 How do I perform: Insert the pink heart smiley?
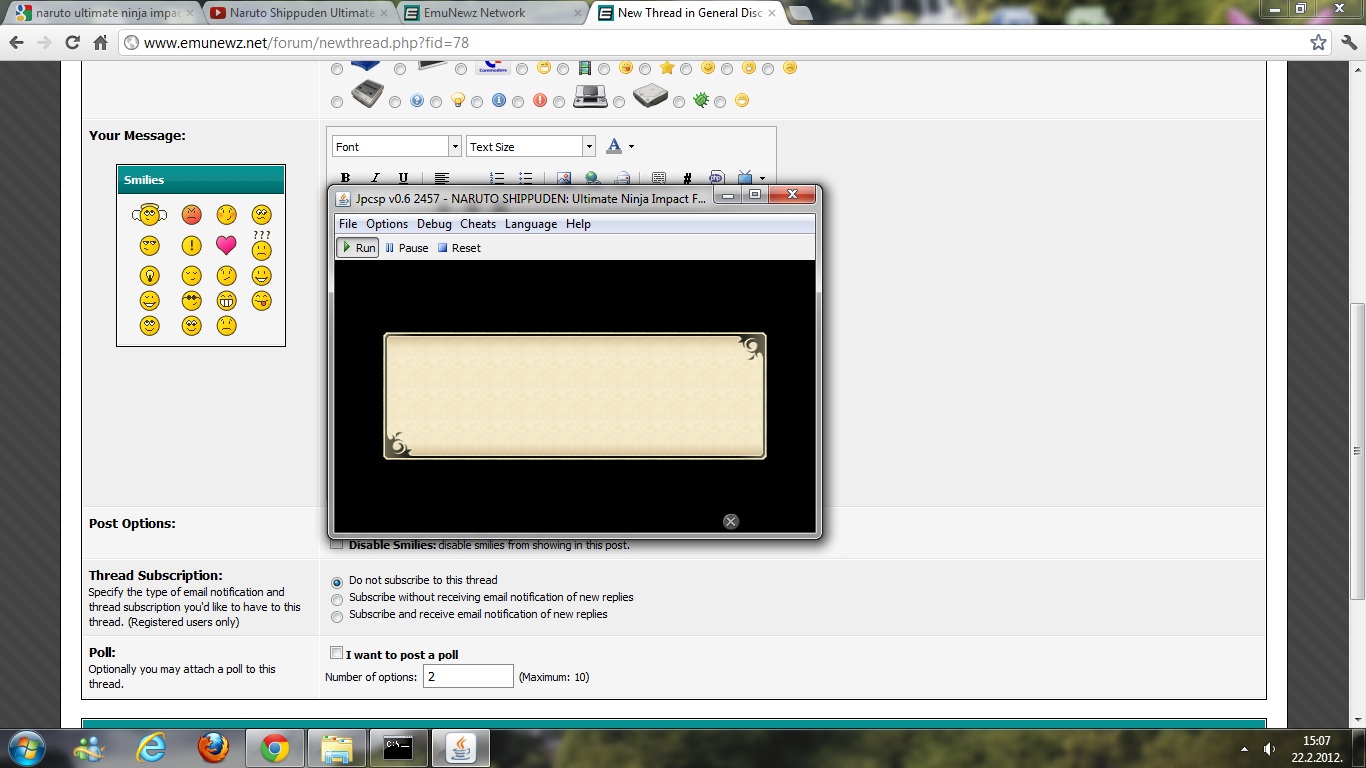point(226,245)
